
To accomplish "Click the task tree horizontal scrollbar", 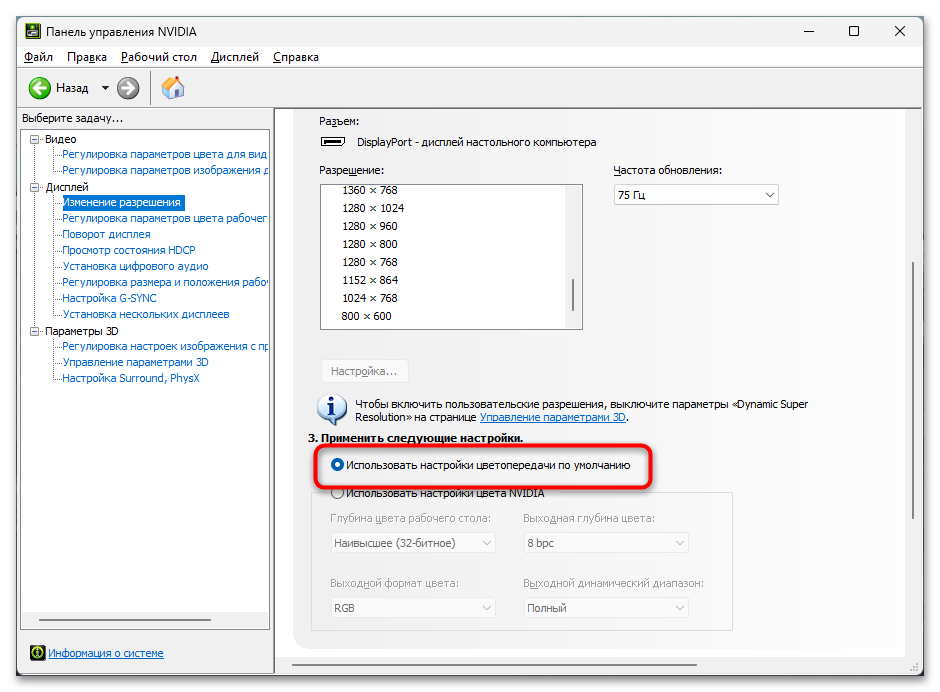I will click(125, 620).
